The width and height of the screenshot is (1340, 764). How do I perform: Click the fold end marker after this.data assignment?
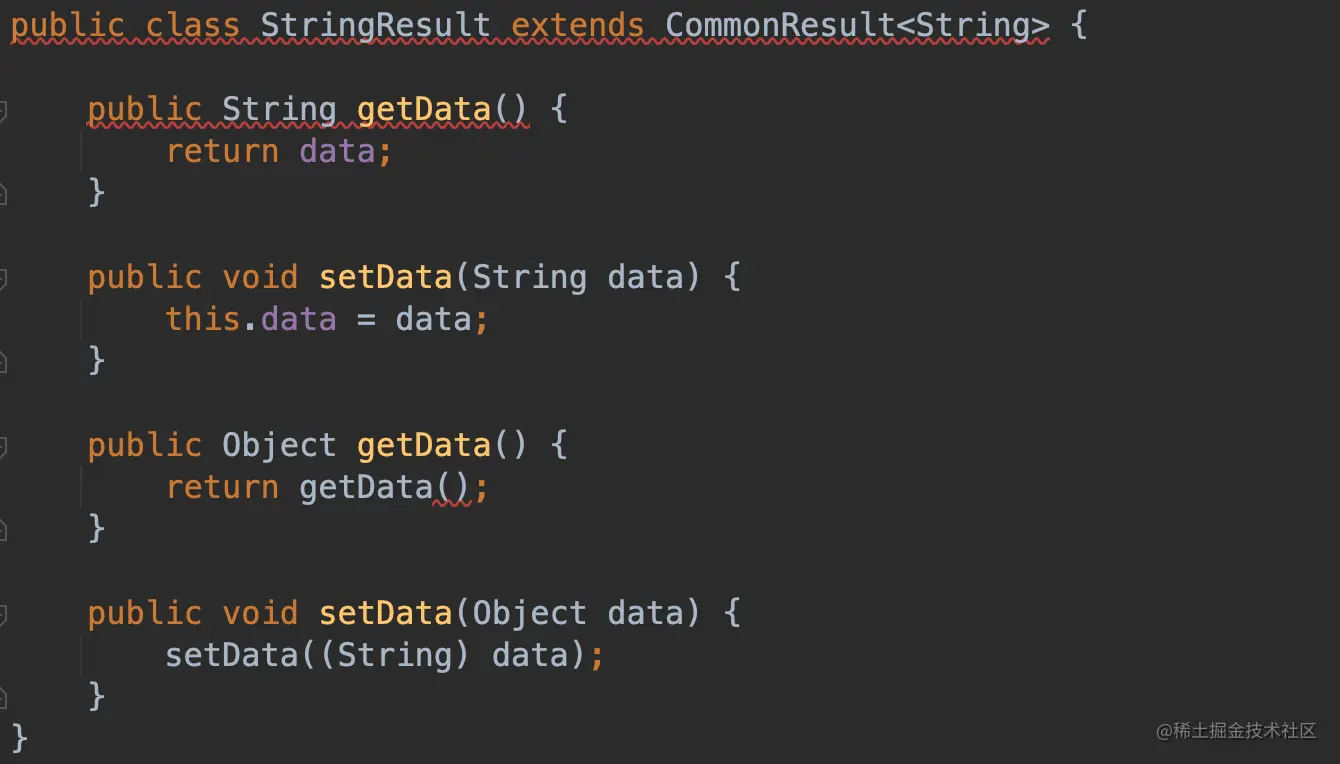(3, 361)
